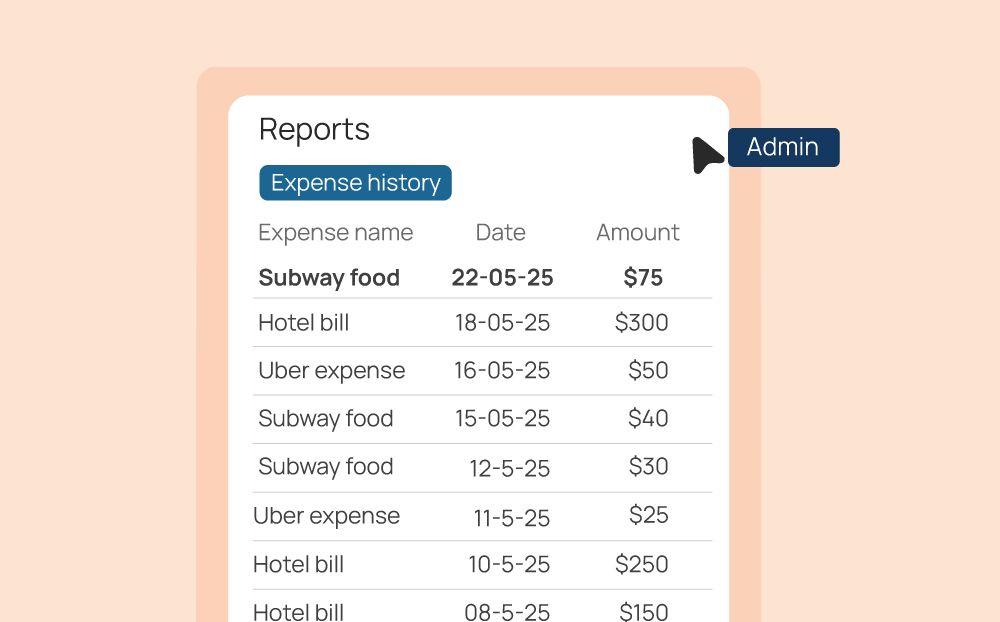
Task: Click the $300 amount
Action: tap(642, 323)
